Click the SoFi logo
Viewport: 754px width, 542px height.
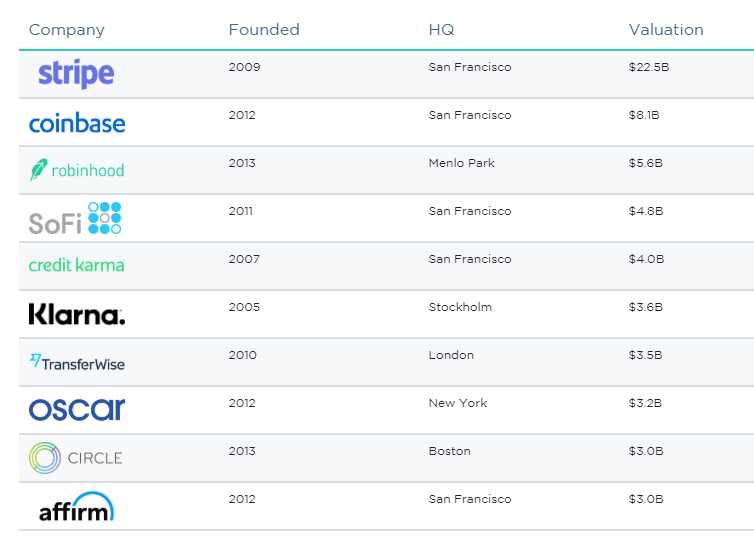click(x=75, y=219)
